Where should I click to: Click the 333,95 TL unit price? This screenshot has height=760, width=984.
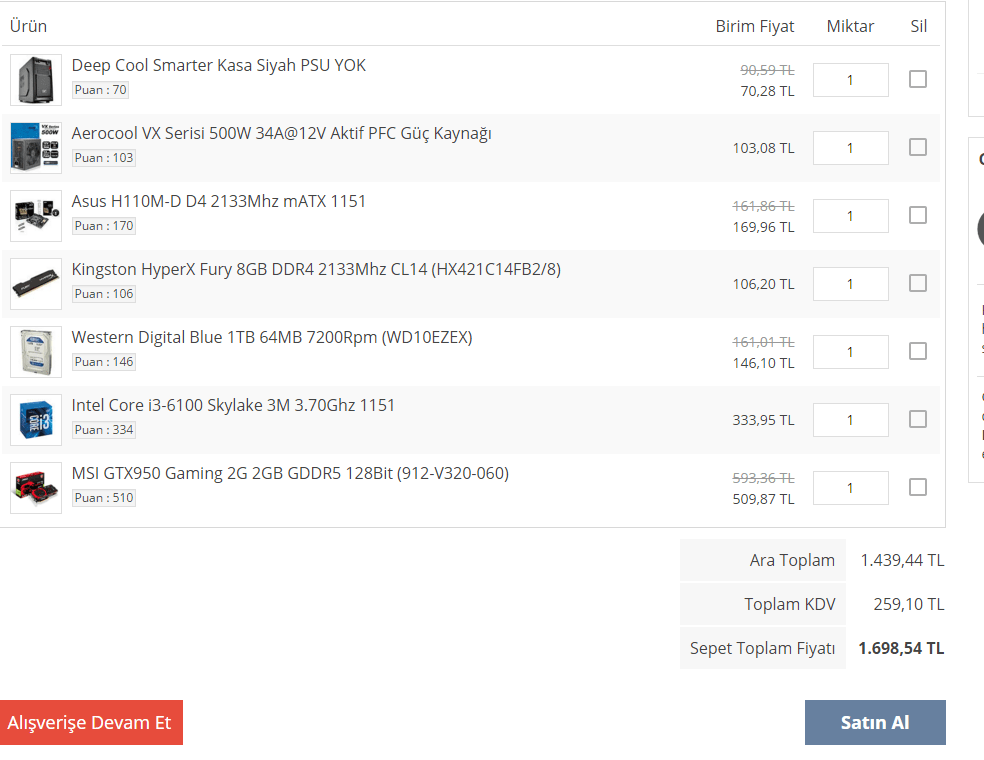pyautogui.click(x=763, y=420)
